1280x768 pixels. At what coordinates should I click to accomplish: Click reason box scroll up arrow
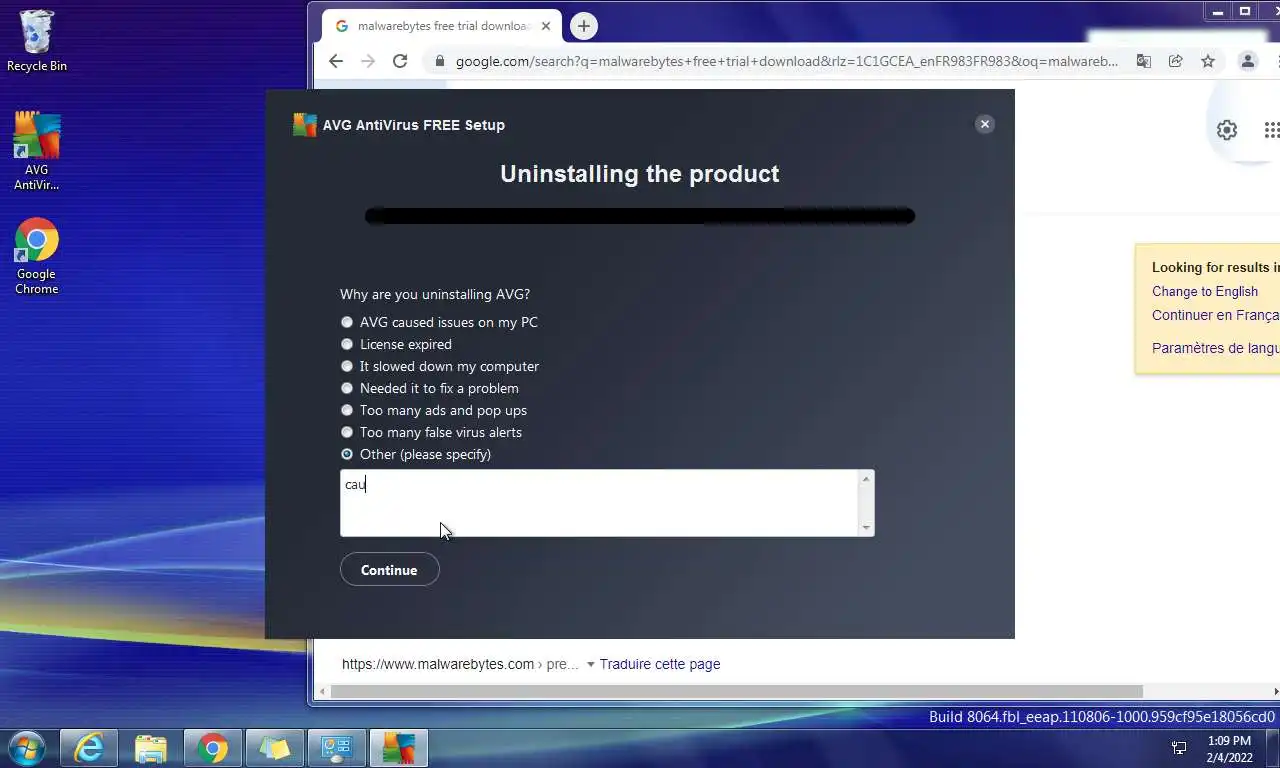866,479
